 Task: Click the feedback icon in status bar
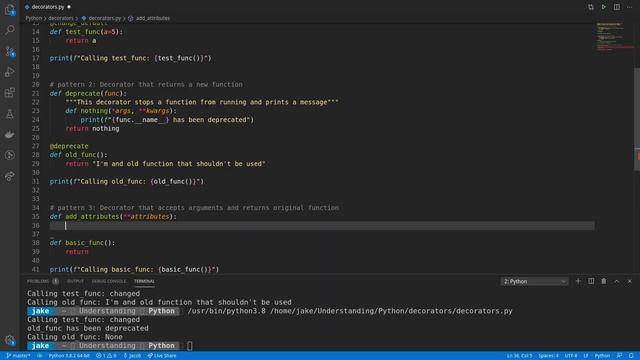click(620, 356)
